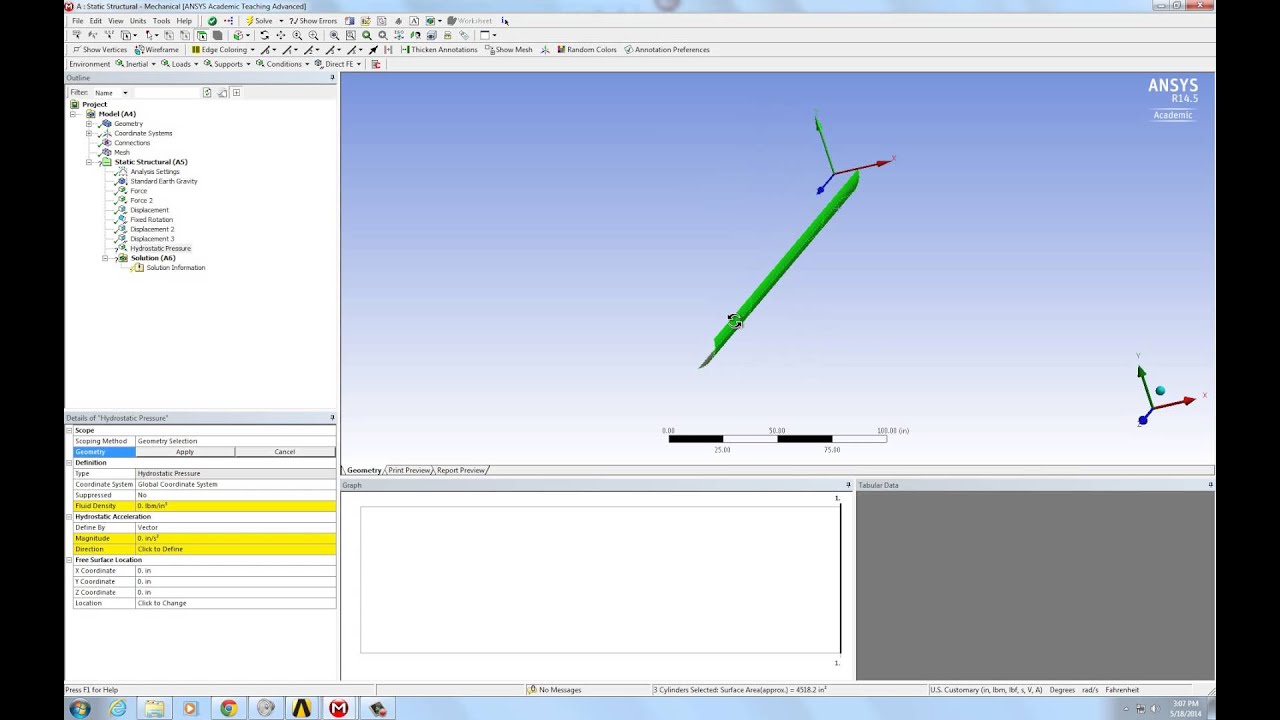The image size is (1280, 720).
Task: Select the Rotate view tool
Action: tap(264, 35)
